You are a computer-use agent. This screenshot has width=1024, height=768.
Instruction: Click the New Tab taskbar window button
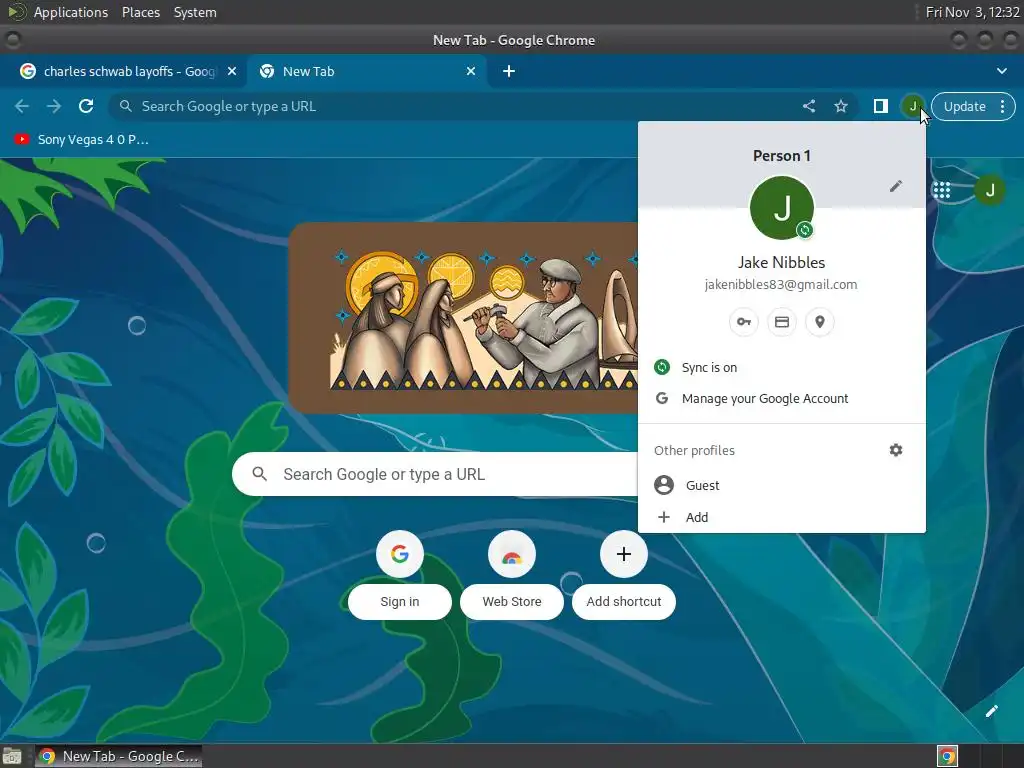pos(118,756)
